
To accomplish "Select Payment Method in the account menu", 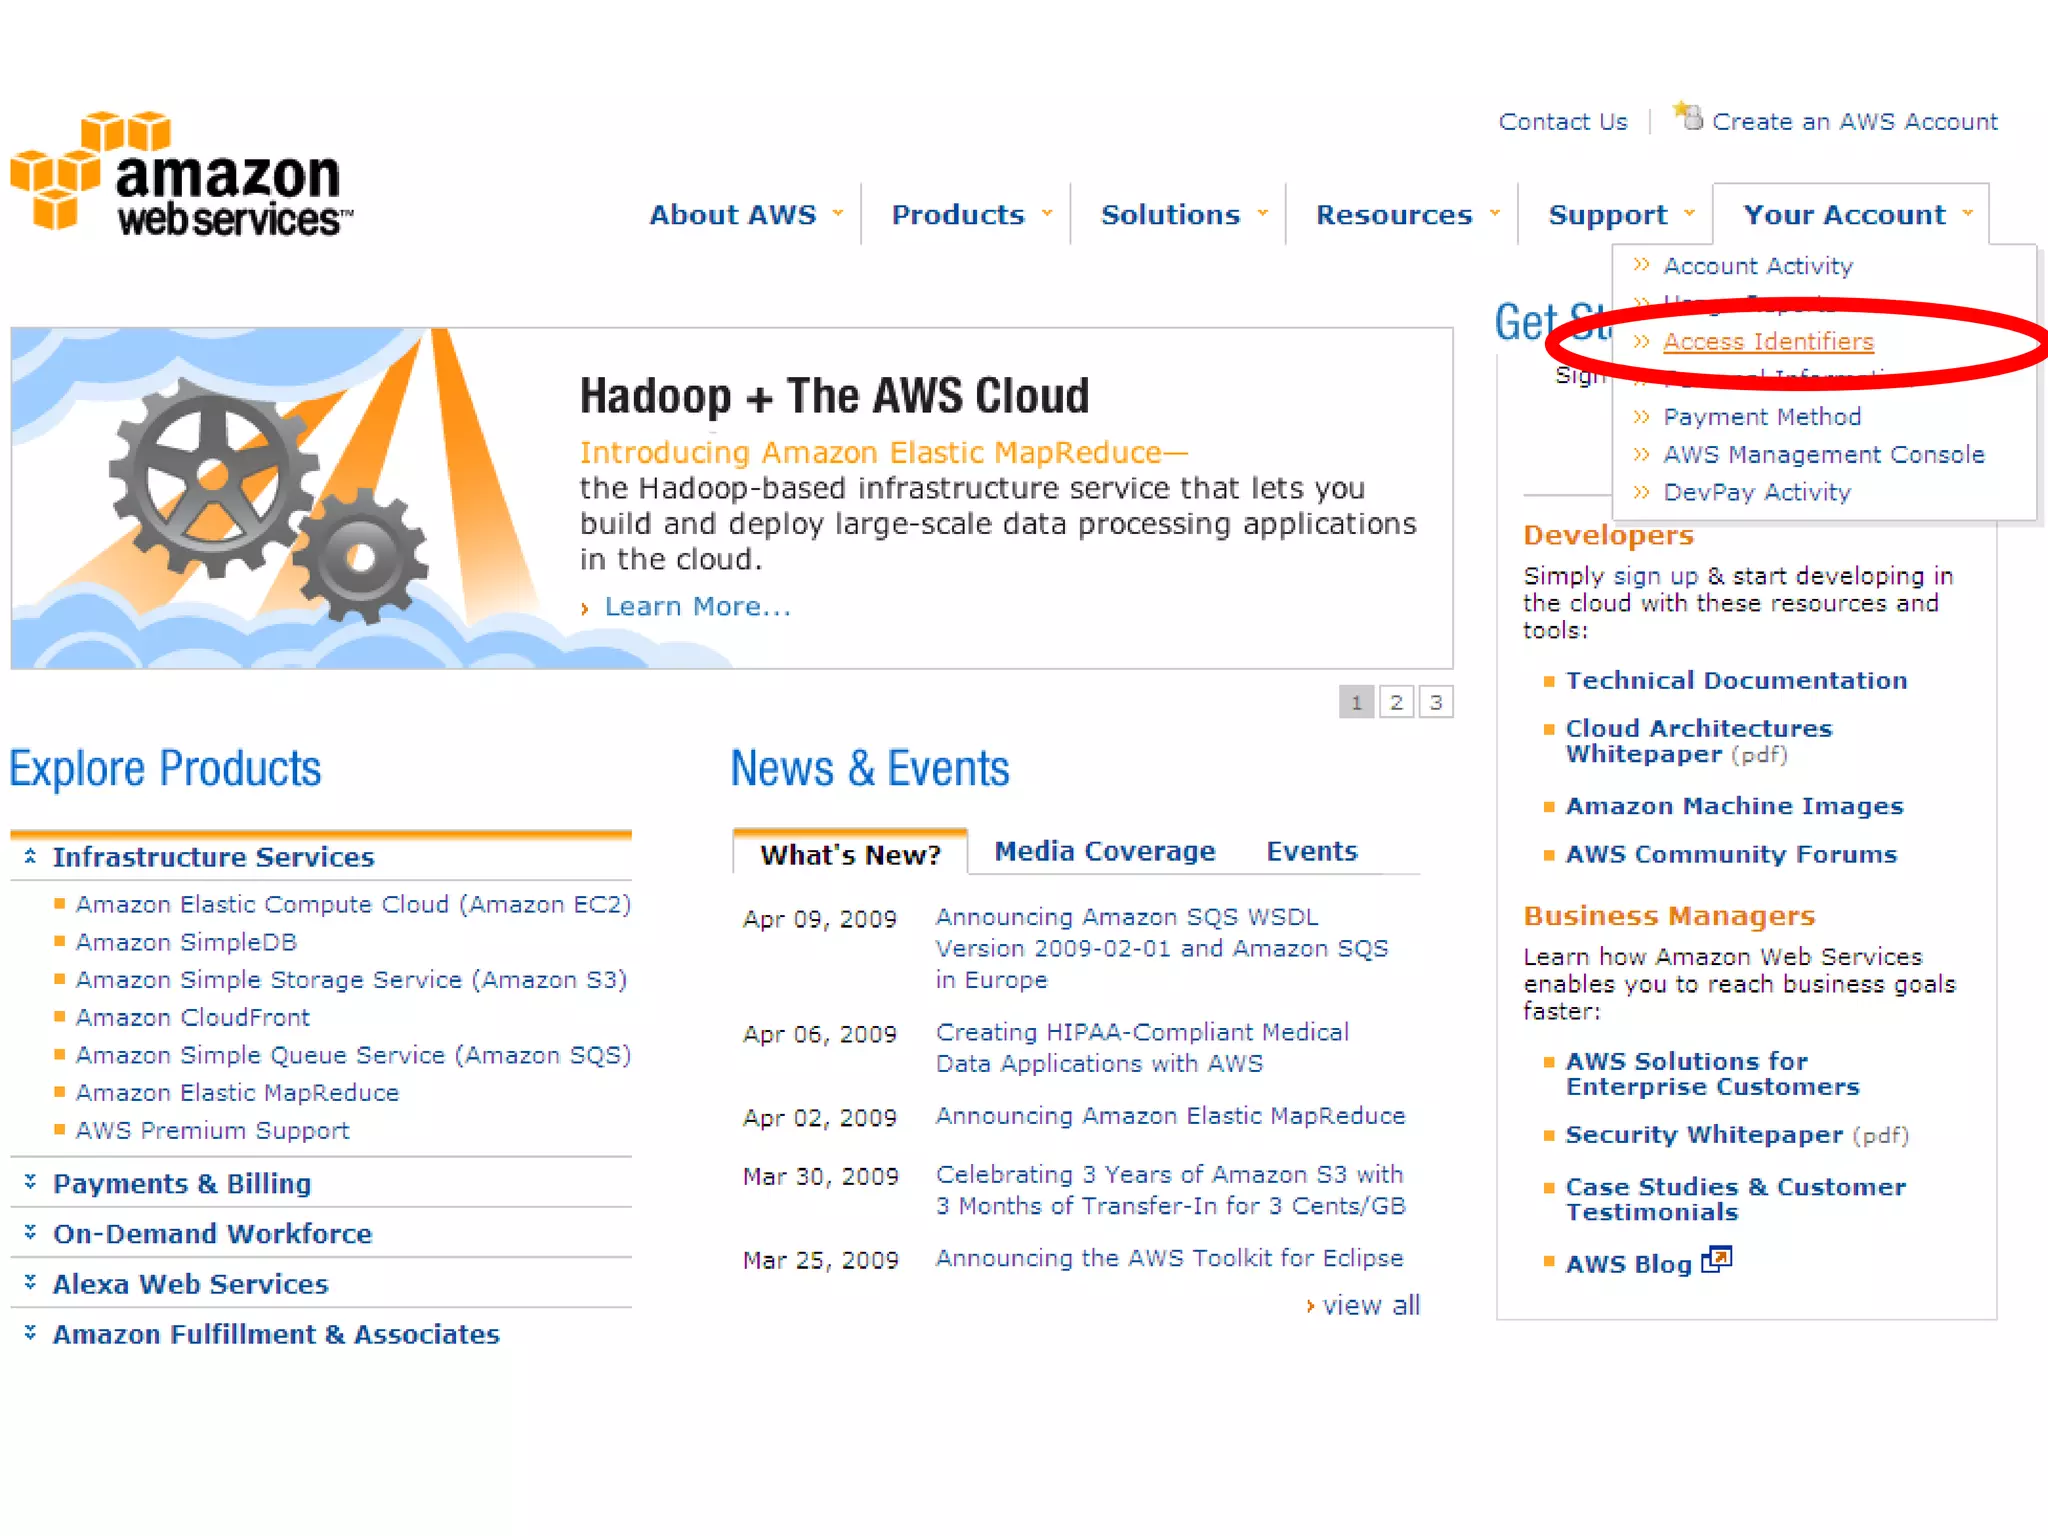I will [x=1762, y=417].
